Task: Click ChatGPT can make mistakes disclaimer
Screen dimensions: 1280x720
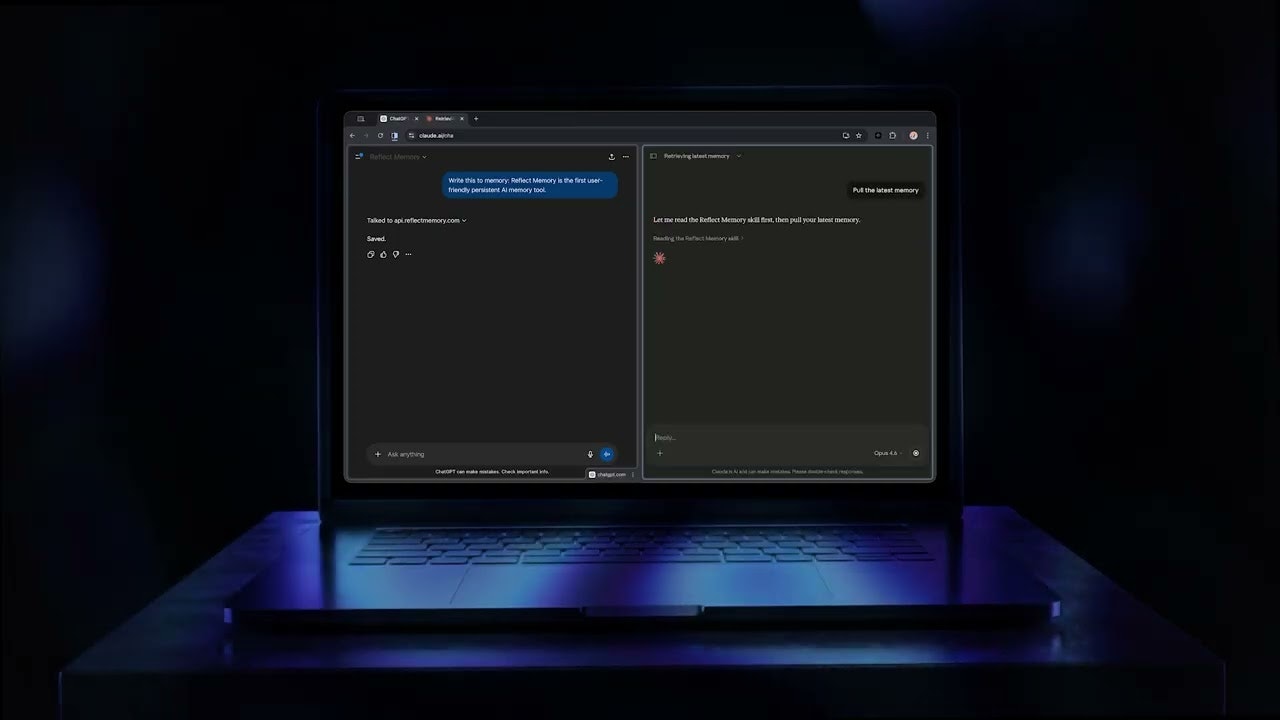Action: [x=492, y=471]
